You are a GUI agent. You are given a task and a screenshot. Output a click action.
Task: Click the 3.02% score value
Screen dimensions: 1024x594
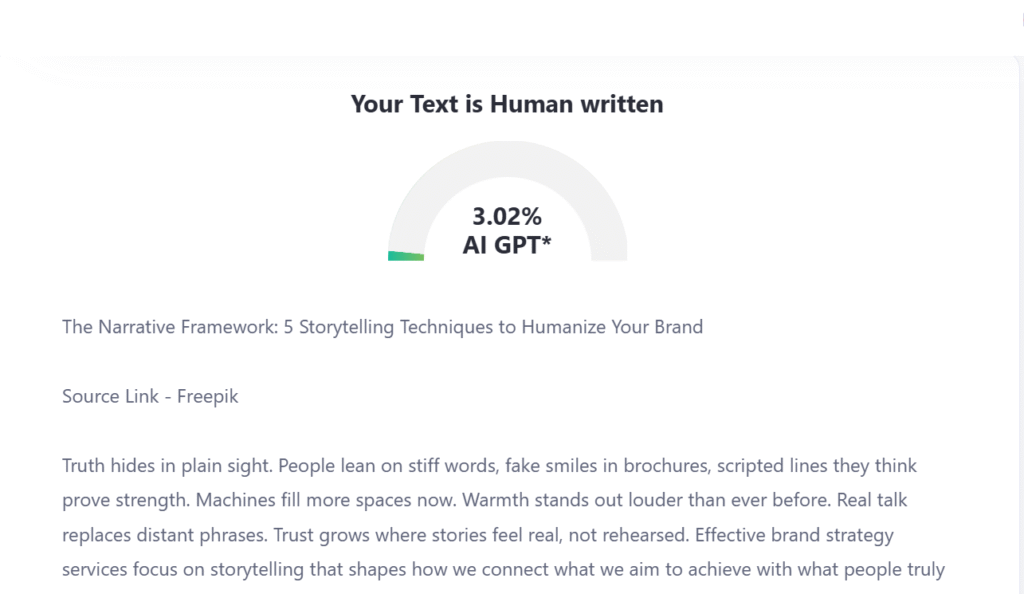[507, 216]
